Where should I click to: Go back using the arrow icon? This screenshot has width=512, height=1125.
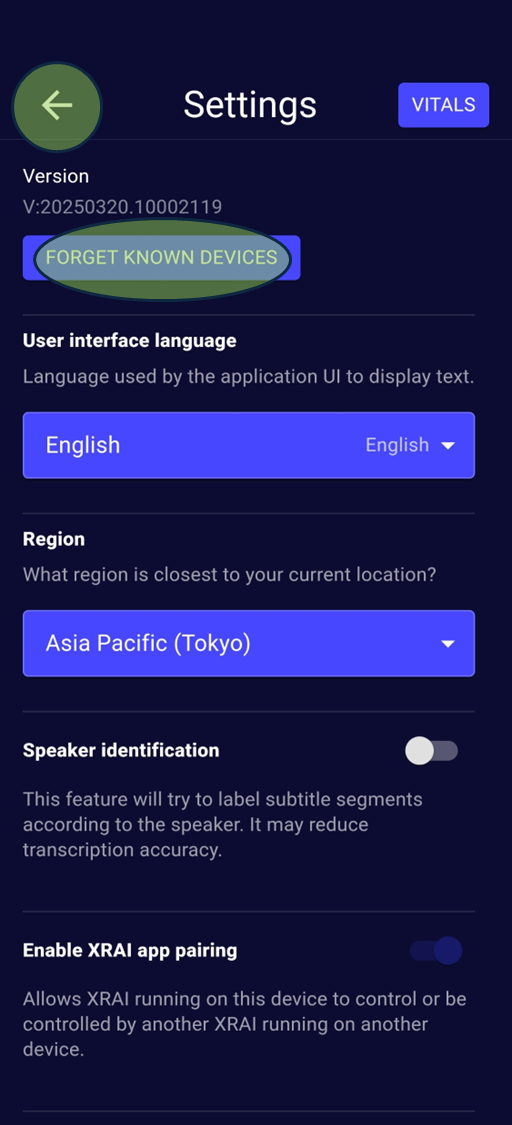[x=57, y=105]
